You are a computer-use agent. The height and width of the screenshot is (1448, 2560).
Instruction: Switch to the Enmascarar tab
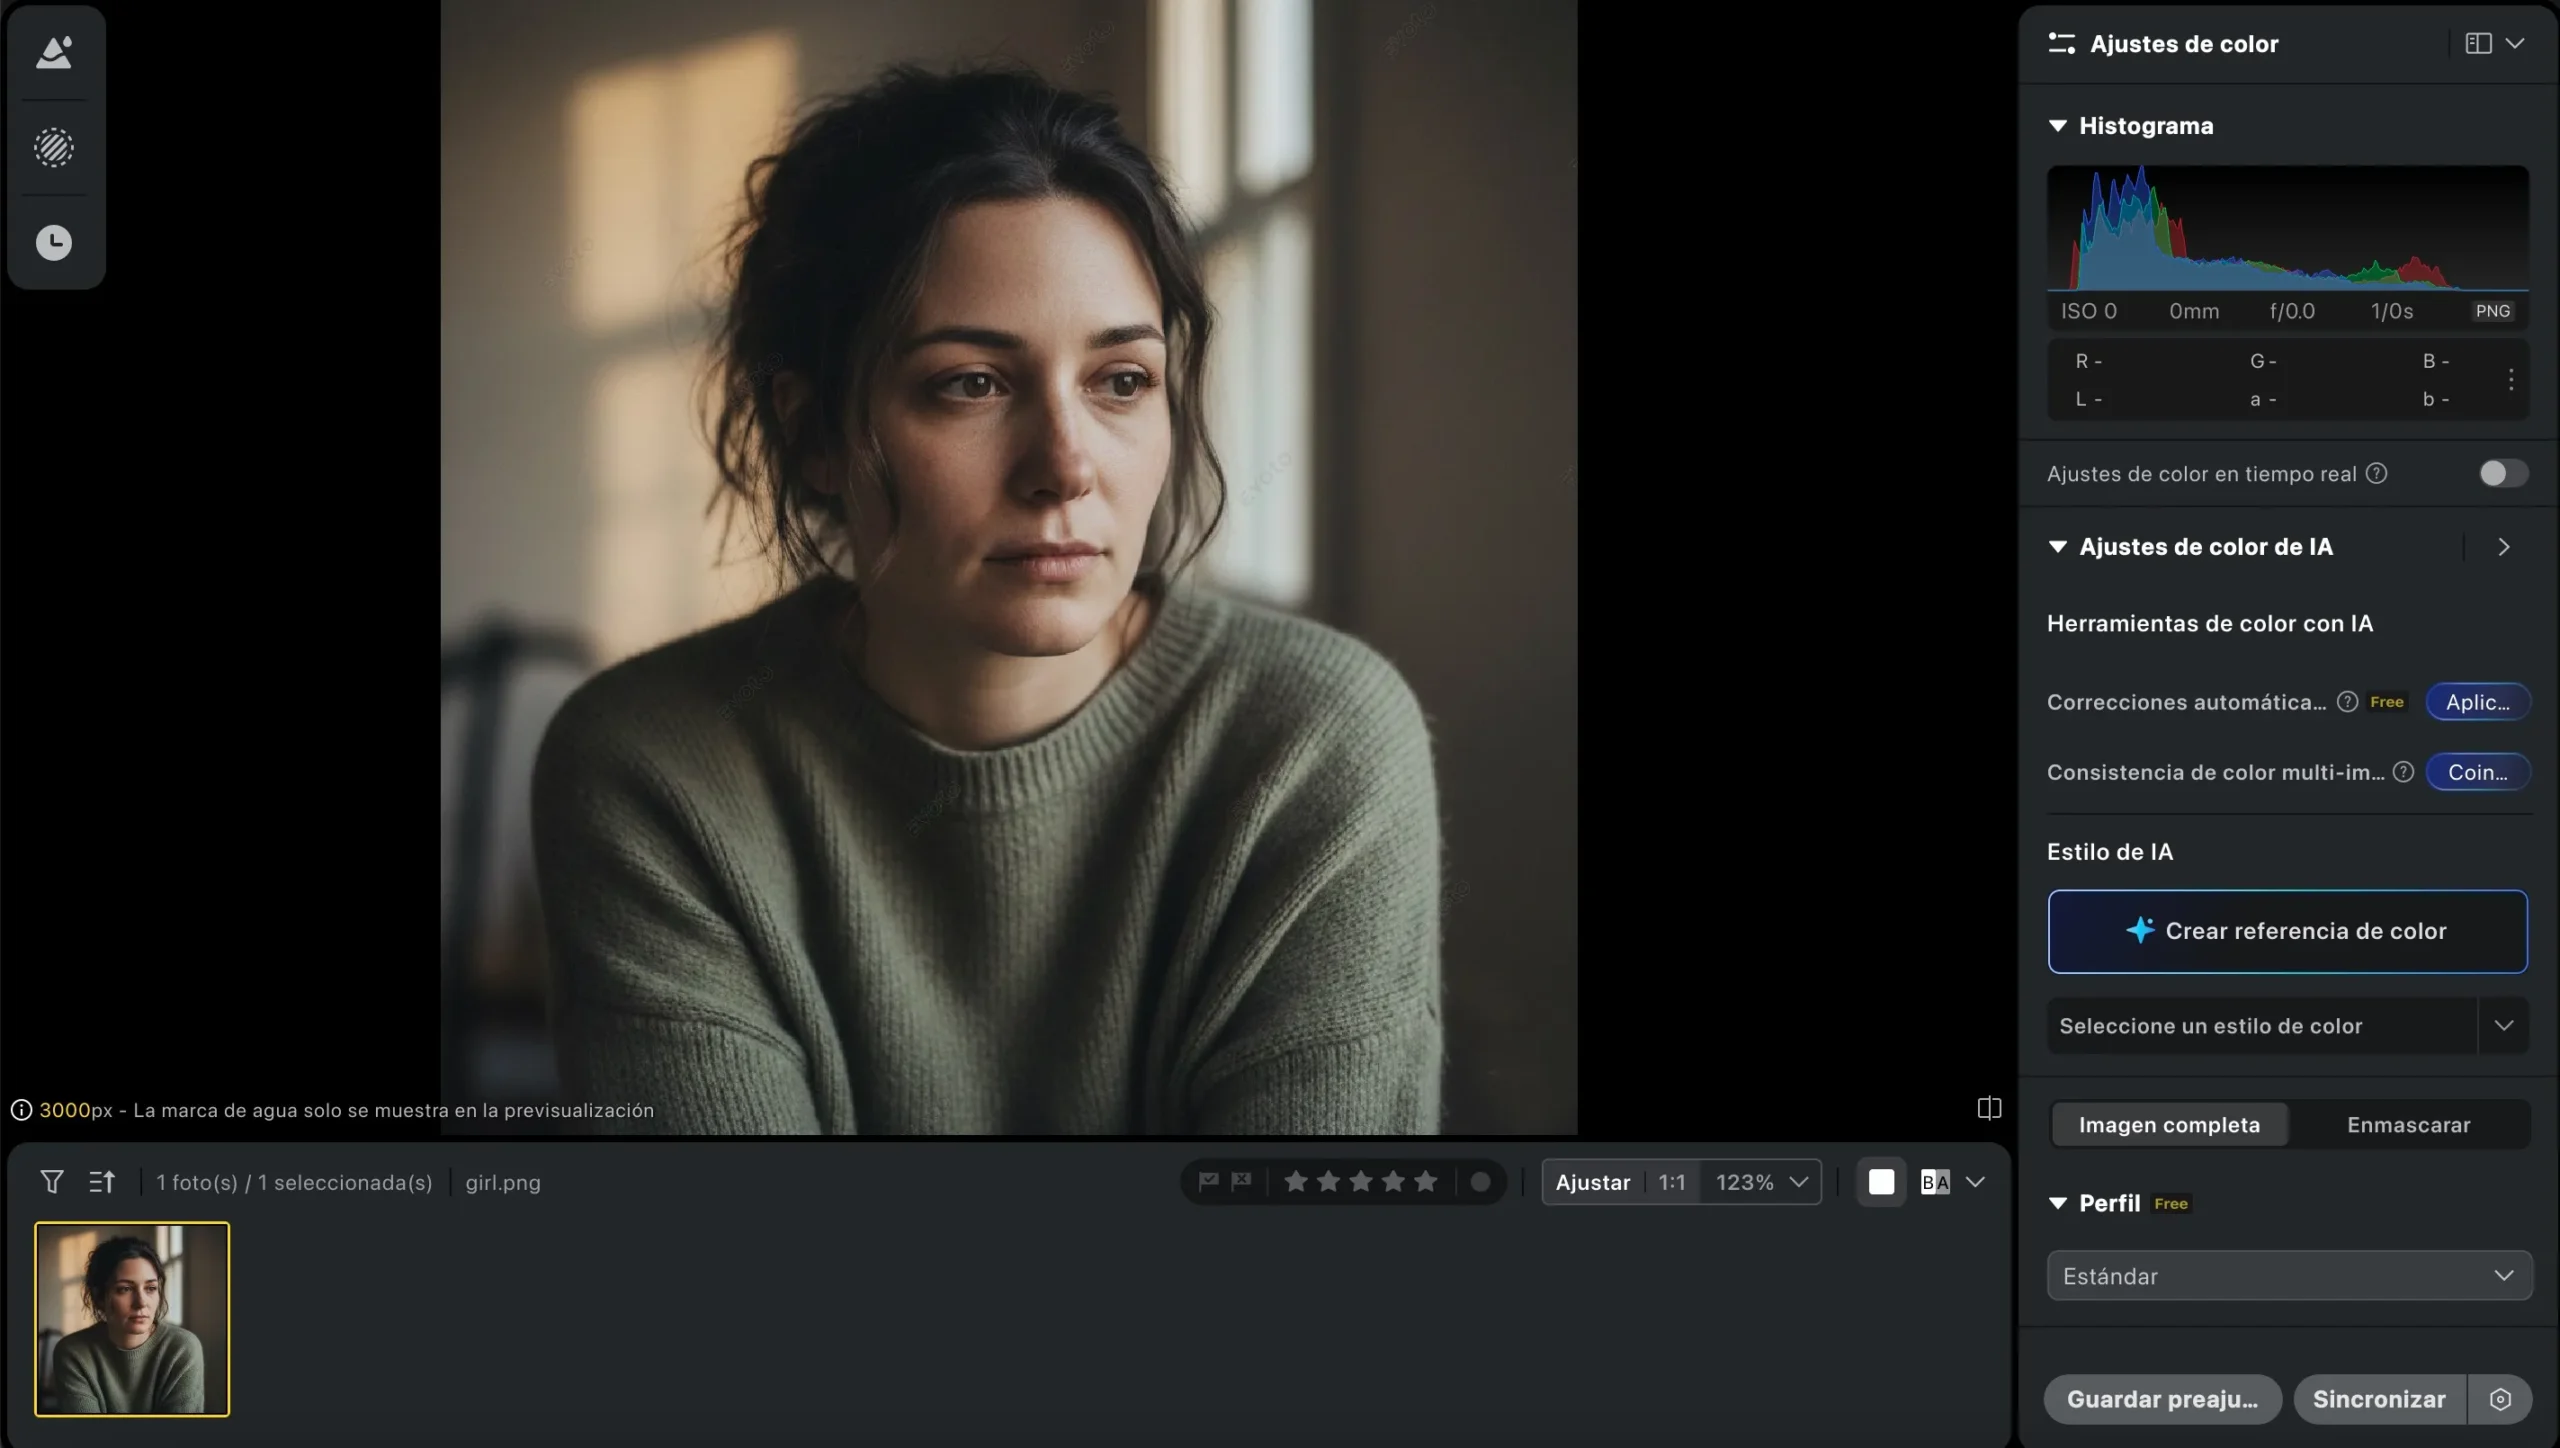[2408, 1125]
